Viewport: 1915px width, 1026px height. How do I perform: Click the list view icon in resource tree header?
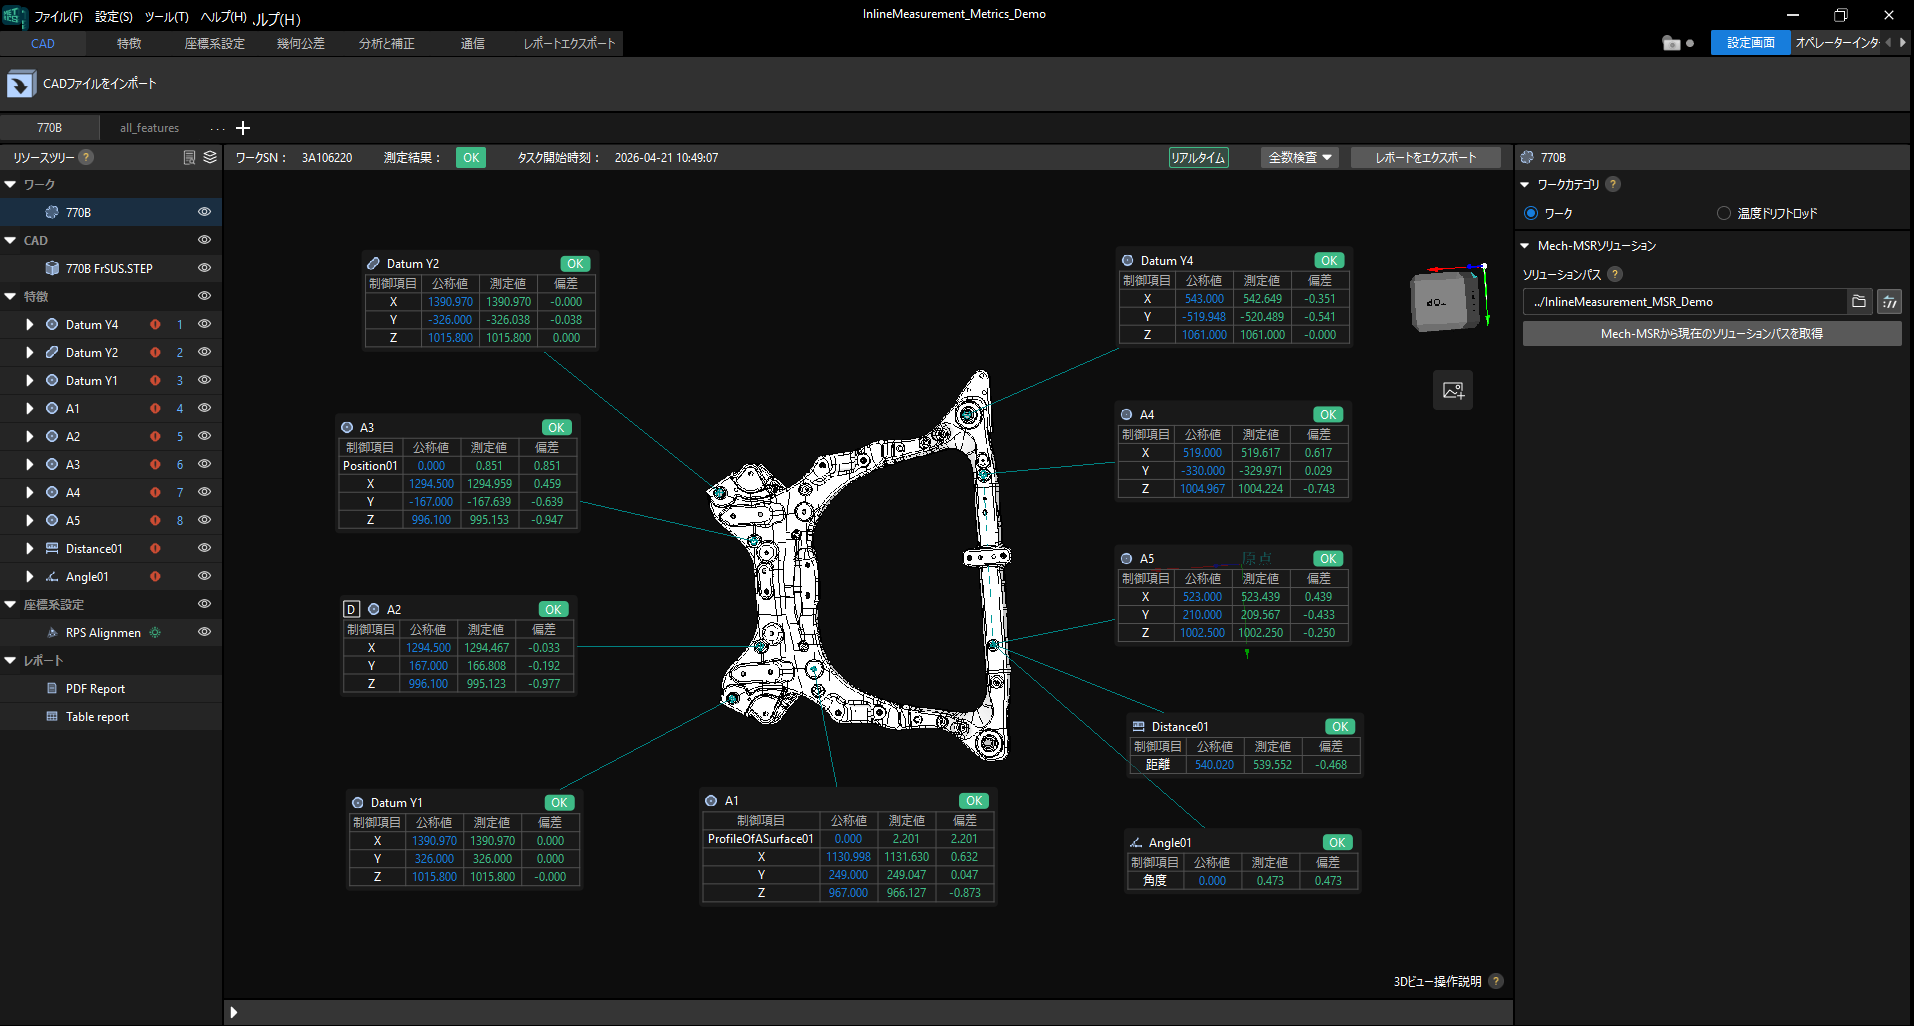pos(189,157)
